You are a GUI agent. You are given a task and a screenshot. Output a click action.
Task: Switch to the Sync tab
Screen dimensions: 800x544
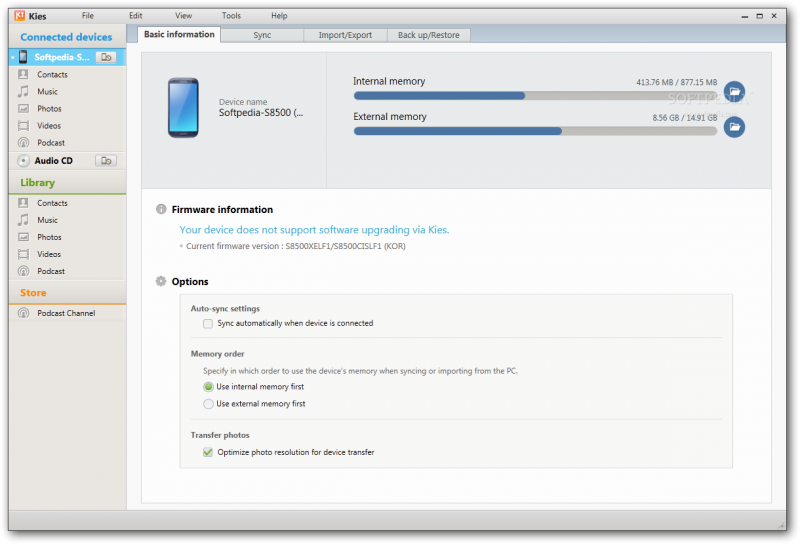(x=262, y=35)
